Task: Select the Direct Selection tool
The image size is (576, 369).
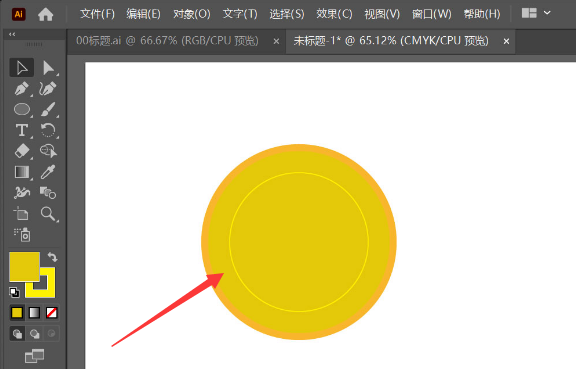Action: [x=48, y=68]
